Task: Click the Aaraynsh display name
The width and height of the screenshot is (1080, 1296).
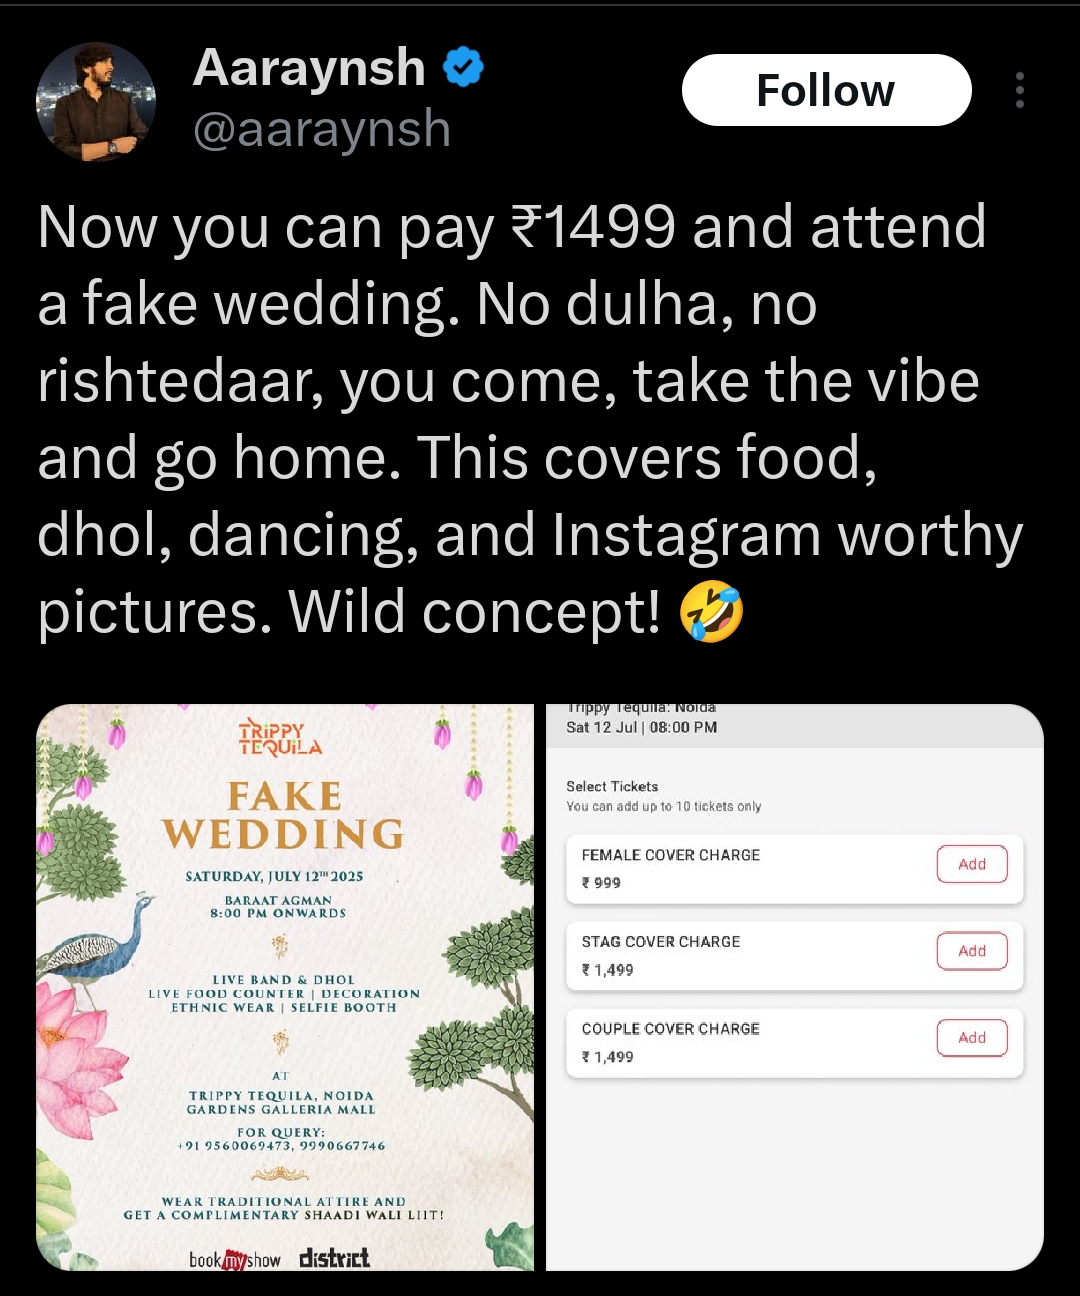Action: [309, 68]
